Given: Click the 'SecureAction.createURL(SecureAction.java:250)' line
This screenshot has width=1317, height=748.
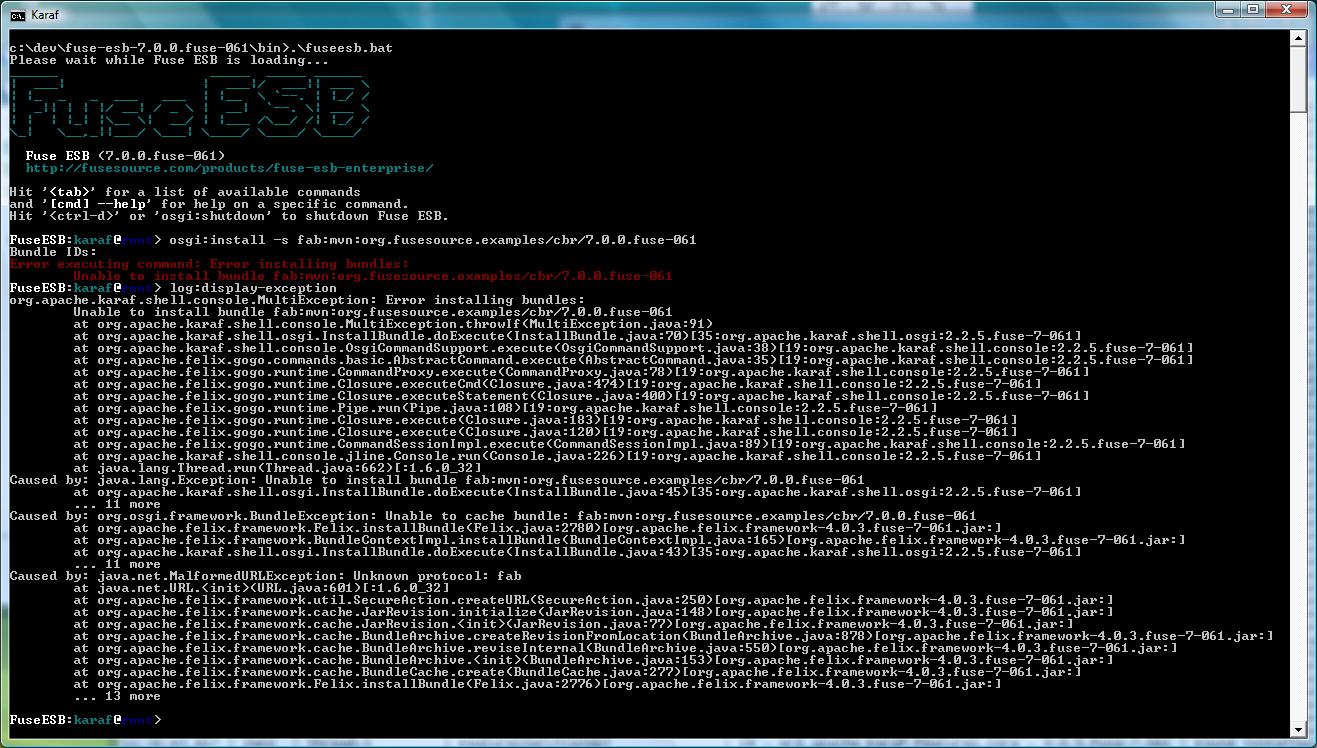Looking at the screenshot, I should pyautogui.click(x=593, y=600).
